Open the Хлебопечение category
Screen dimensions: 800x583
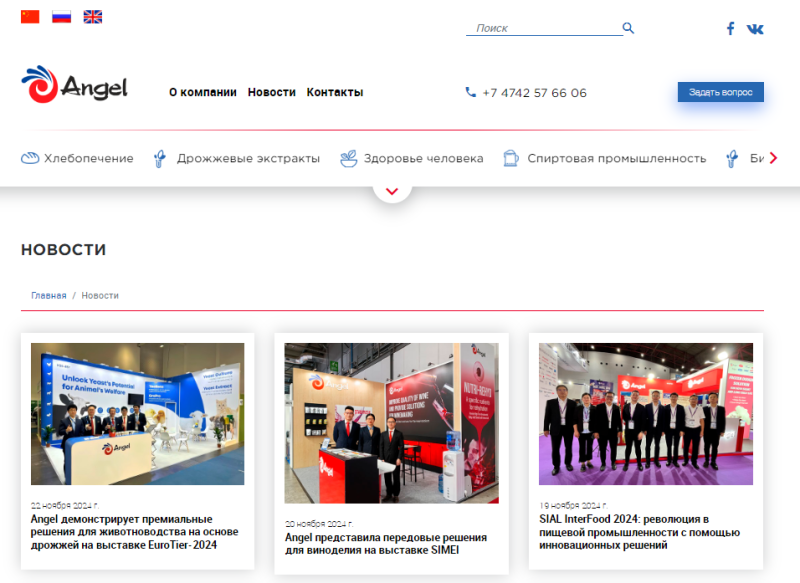[x=77, y=158]
